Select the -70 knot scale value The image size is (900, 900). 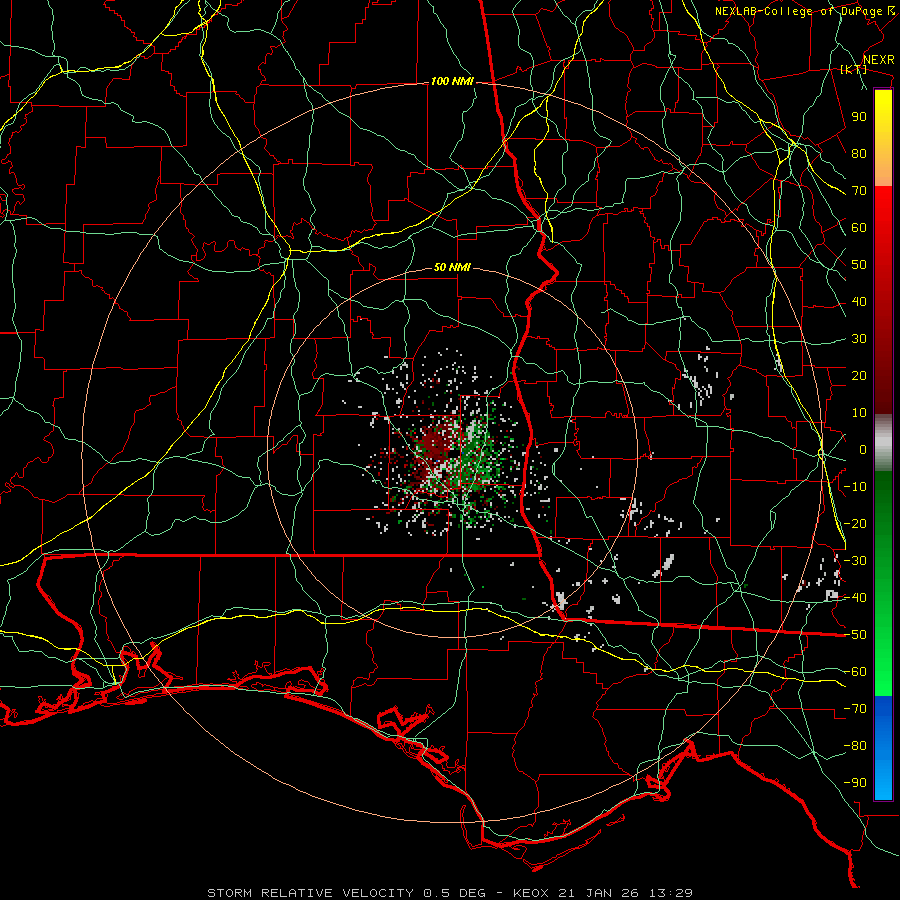click(x=855, y=709)
